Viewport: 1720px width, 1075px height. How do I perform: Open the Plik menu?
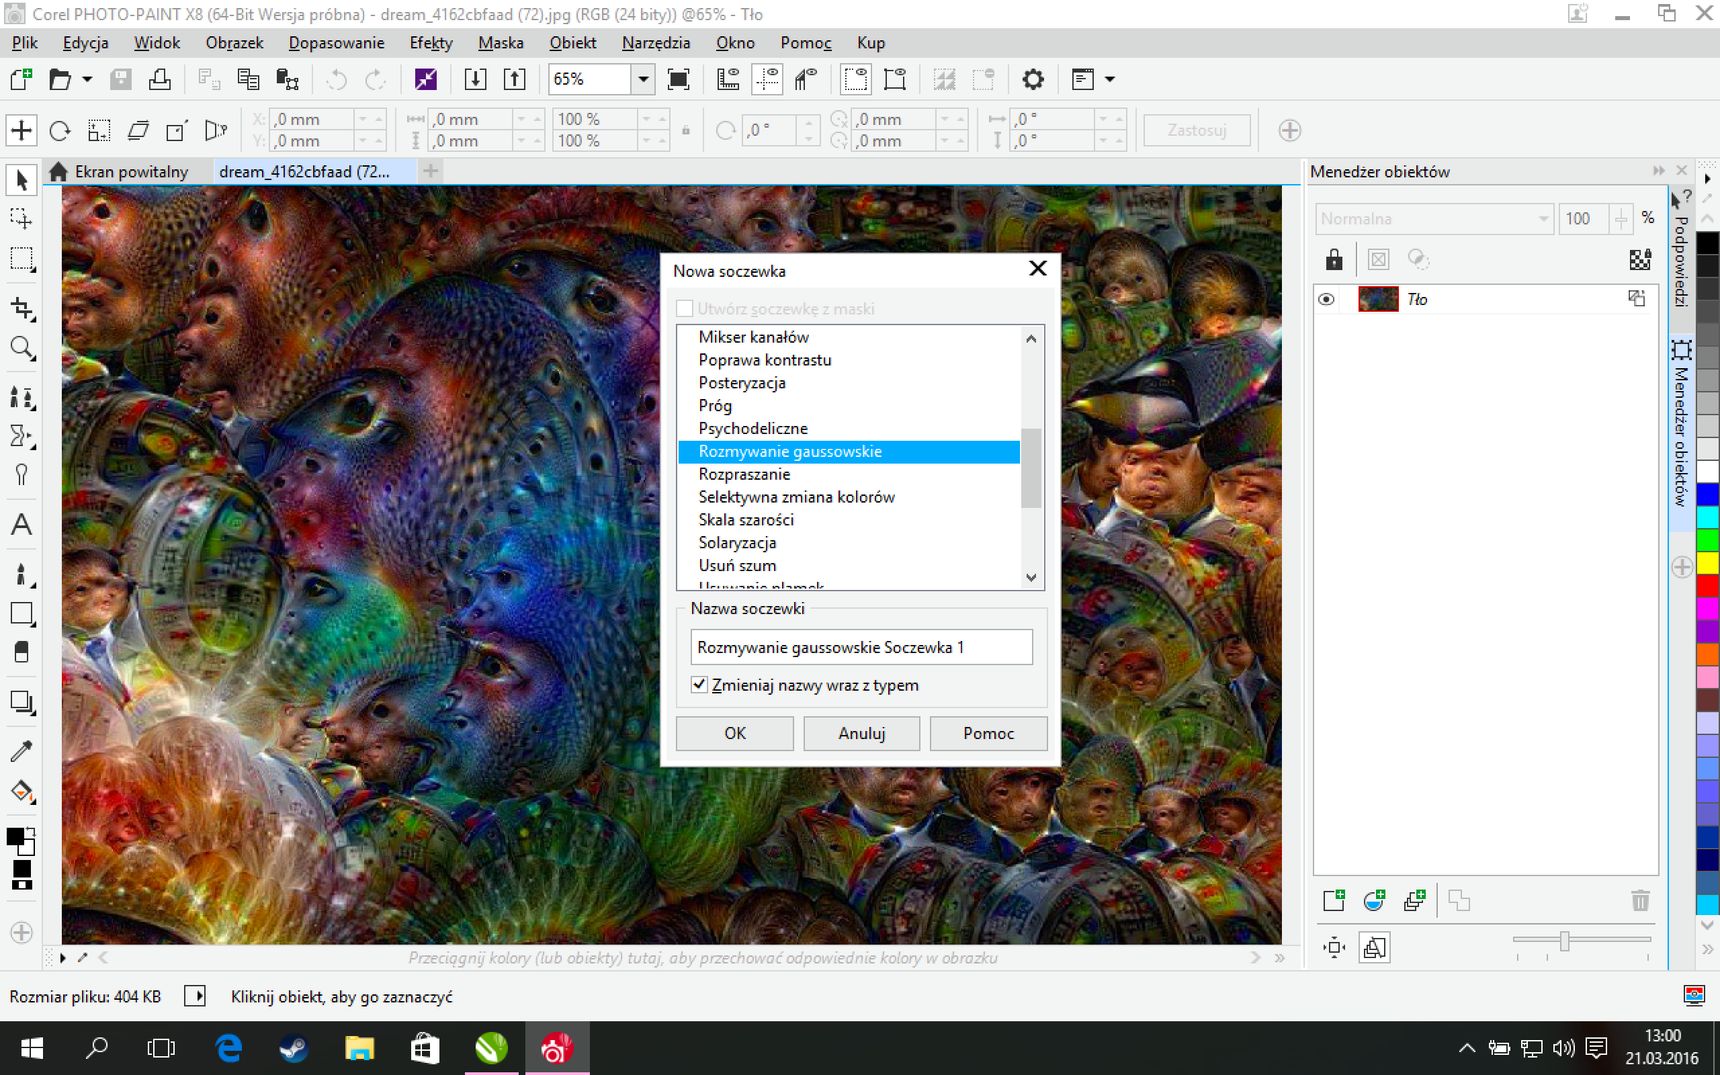(x=25, y=43)
